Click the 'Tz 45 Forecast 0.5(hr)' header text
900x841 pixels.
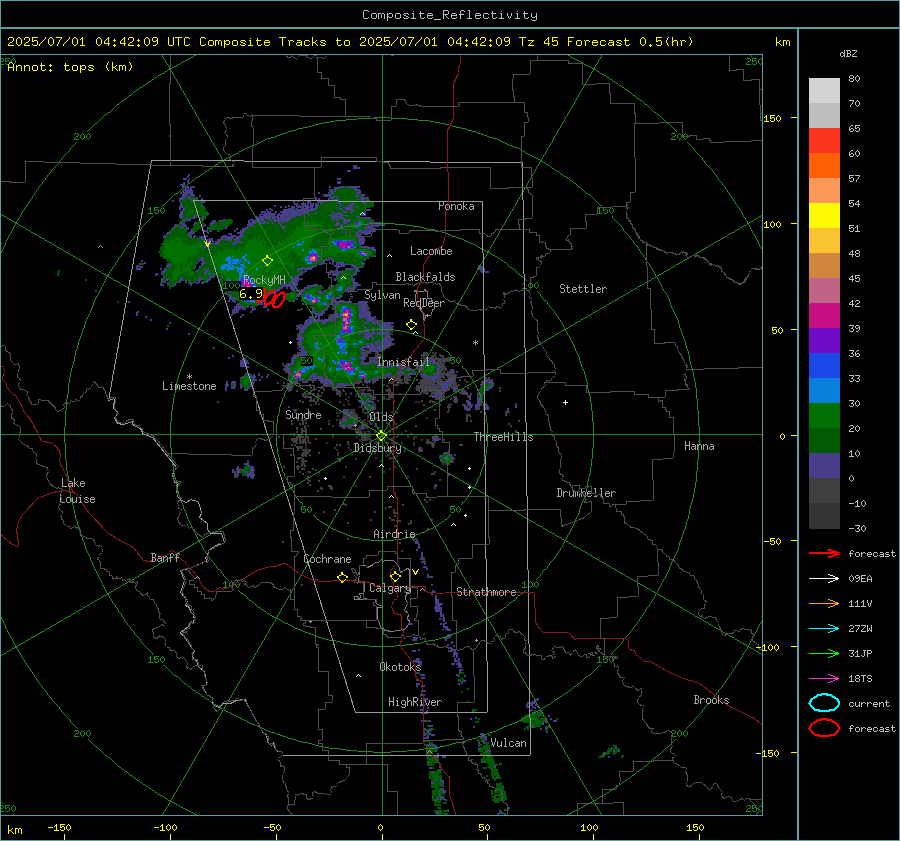606,42
